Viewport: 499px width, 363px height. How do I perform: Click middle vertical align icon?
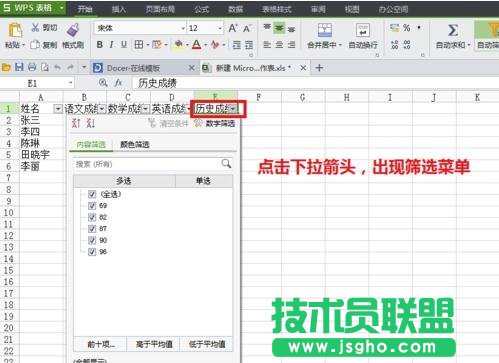pyautogui.click(x=279, y=28)
